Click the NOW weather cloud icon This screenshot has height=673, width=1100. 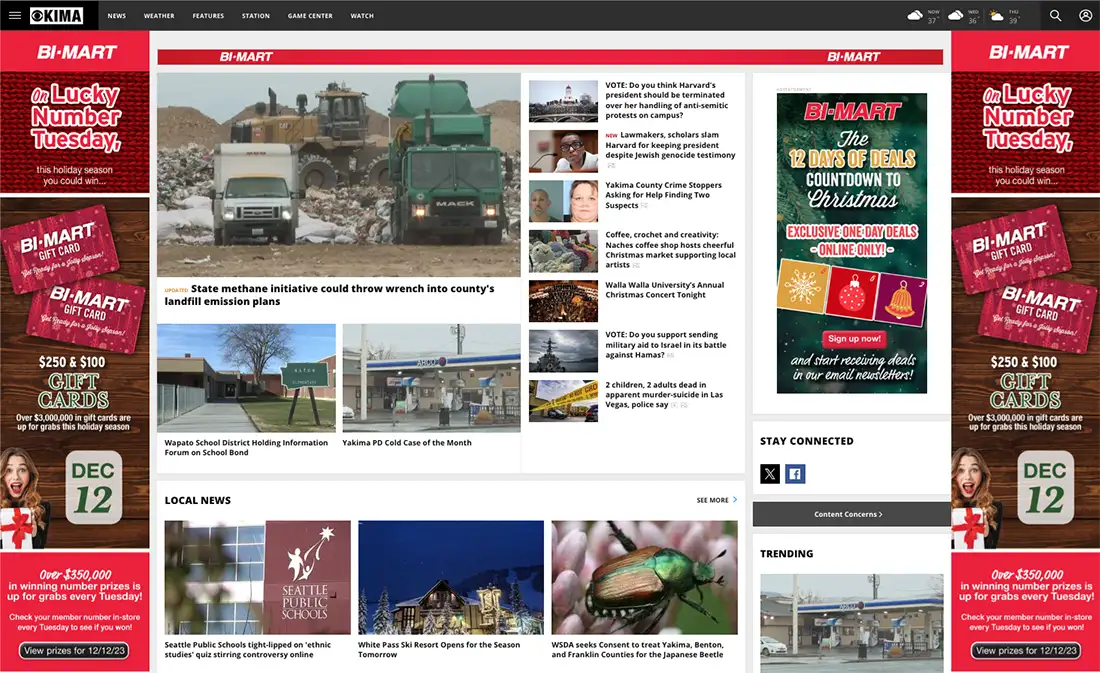point(915,15)
